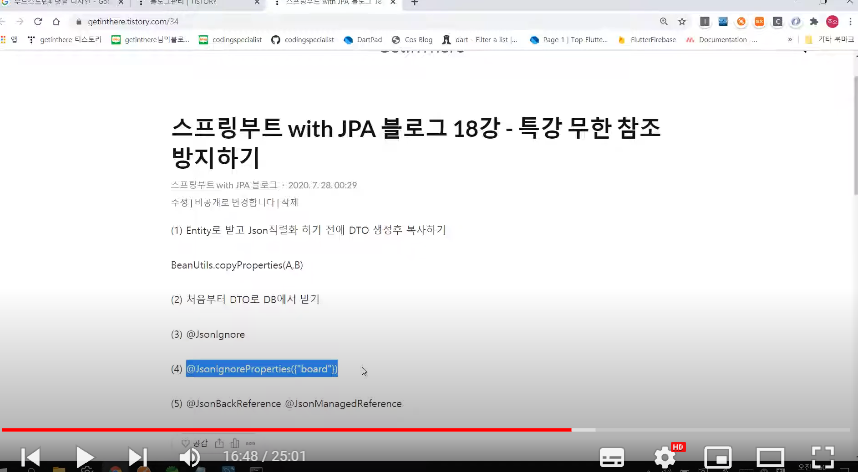This screenshot has width=858, height=472.
Task: Click the page vertical scrollbar
Action: click(x=855, y=135)
